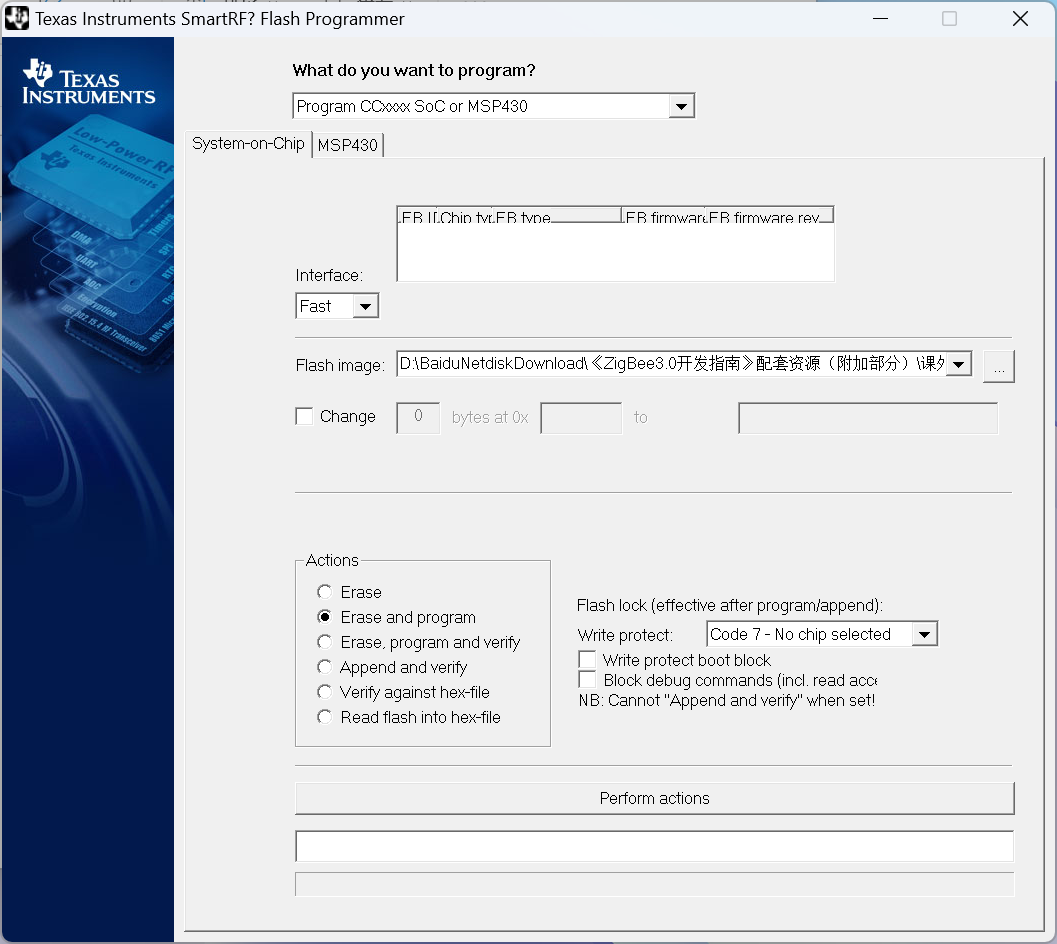The height and width of the screenshot is (944, 1057).
Task: Choose Erase, program and verify option
Action: pyautogui.click(x=325, y=642)
